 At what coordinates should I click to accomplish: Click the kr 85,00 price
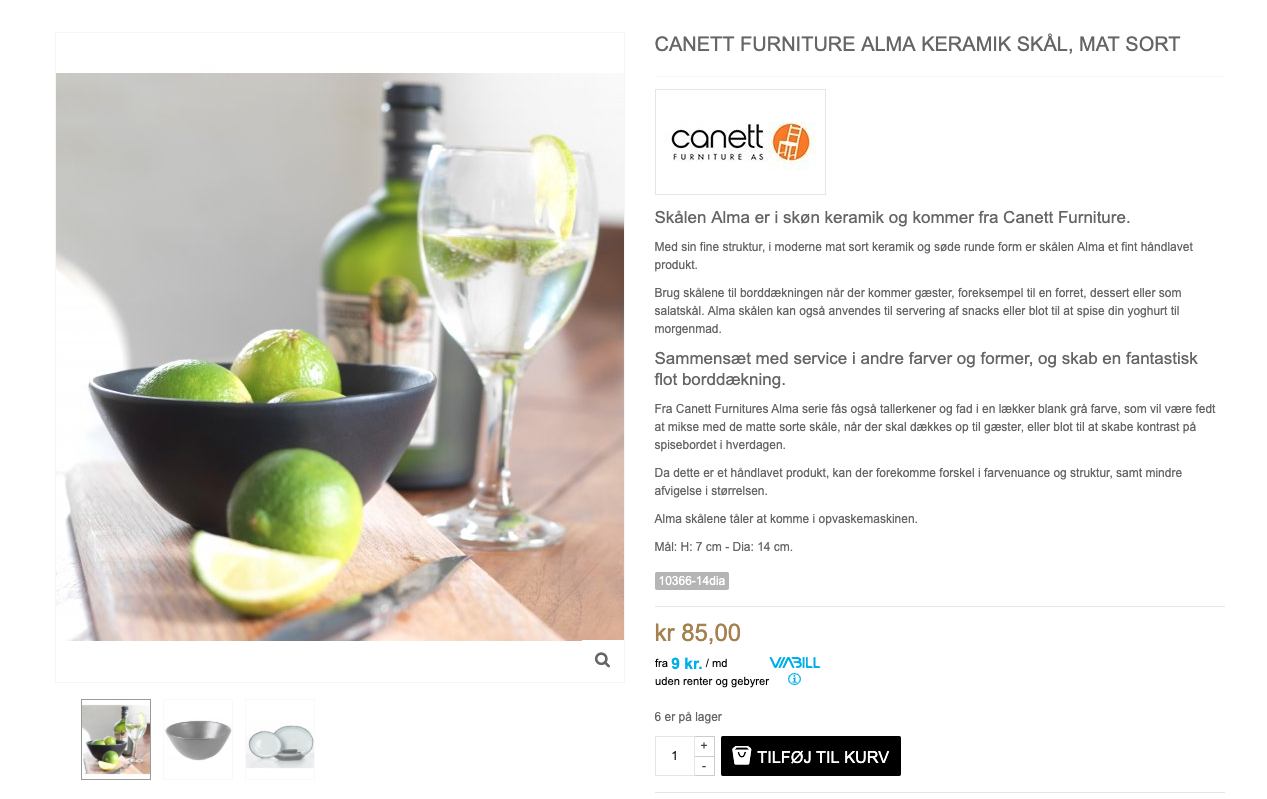pos(697,633)
